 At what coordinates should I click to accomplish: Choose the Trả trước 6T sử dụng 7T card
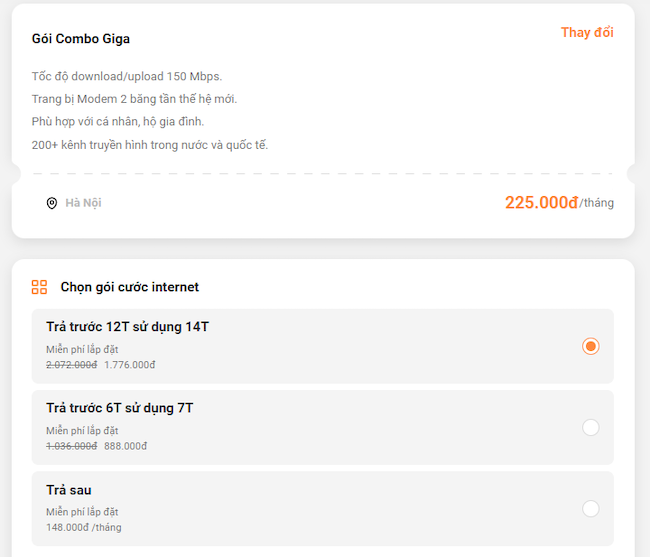click(x=323, y=427)
